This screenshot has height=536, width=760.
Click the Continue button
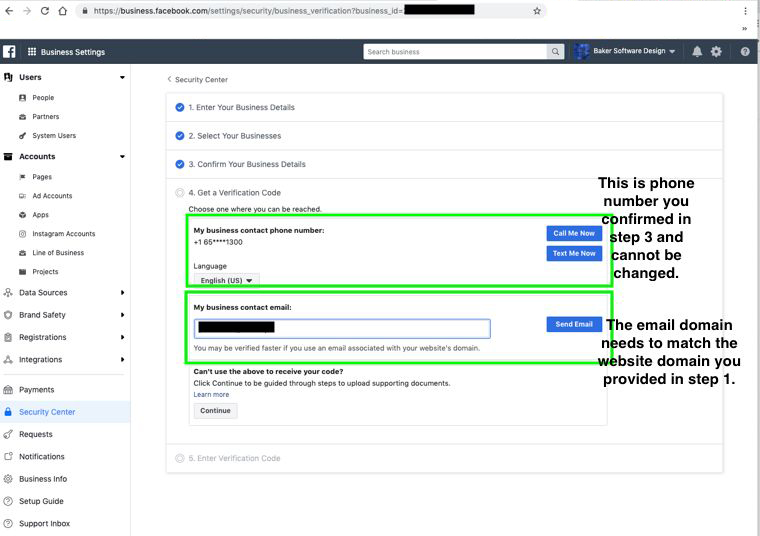215,410
